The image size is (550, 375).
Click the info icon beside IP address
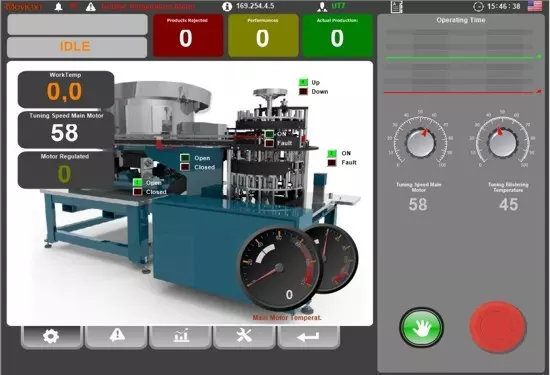click(227, 6)
